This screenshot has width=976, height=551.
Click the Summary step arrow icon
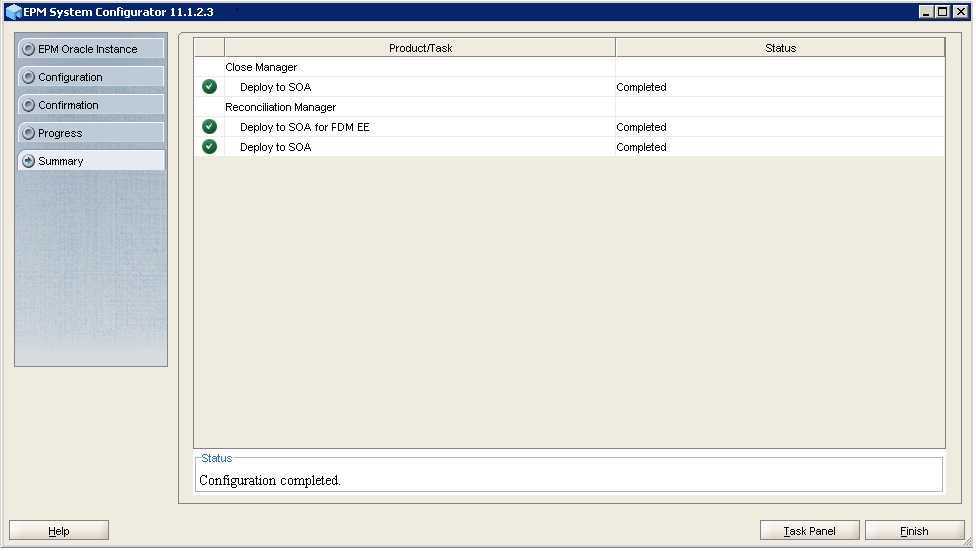point(29,161)
